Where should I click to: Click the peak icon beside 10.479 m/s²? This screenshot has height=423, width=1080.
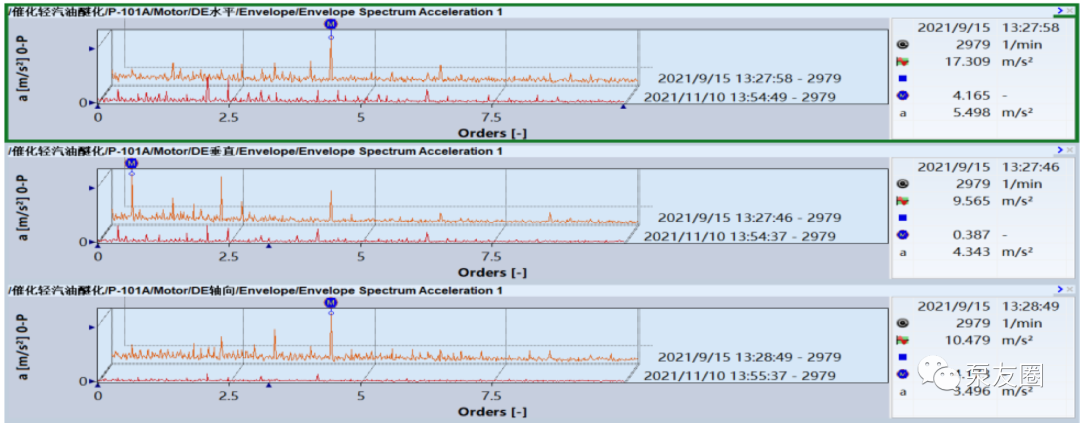(903, 341)
